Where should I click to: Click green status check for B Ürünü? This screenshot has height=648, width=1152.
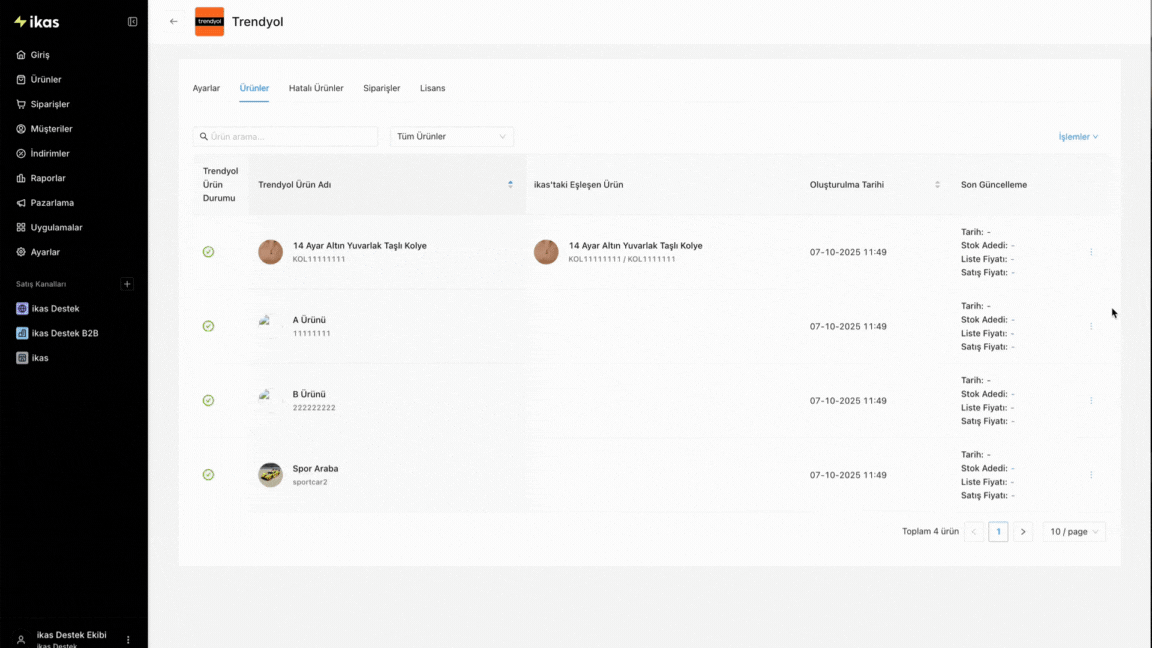point(208,400)
